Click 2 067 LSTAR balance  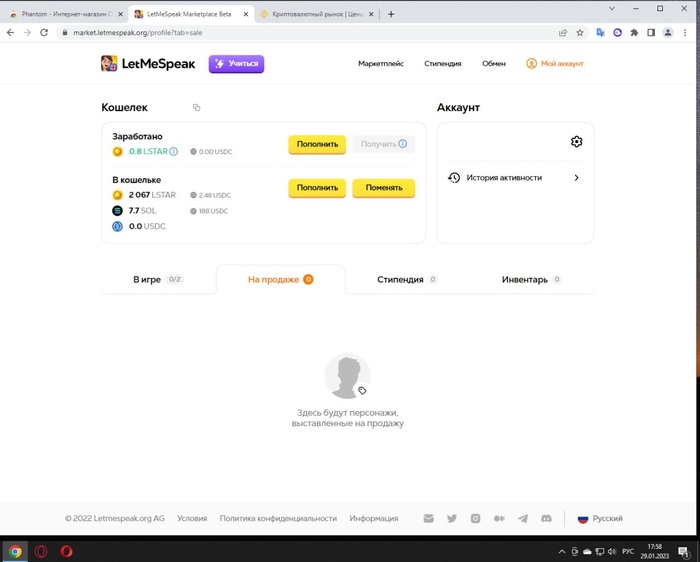(144, 195)
